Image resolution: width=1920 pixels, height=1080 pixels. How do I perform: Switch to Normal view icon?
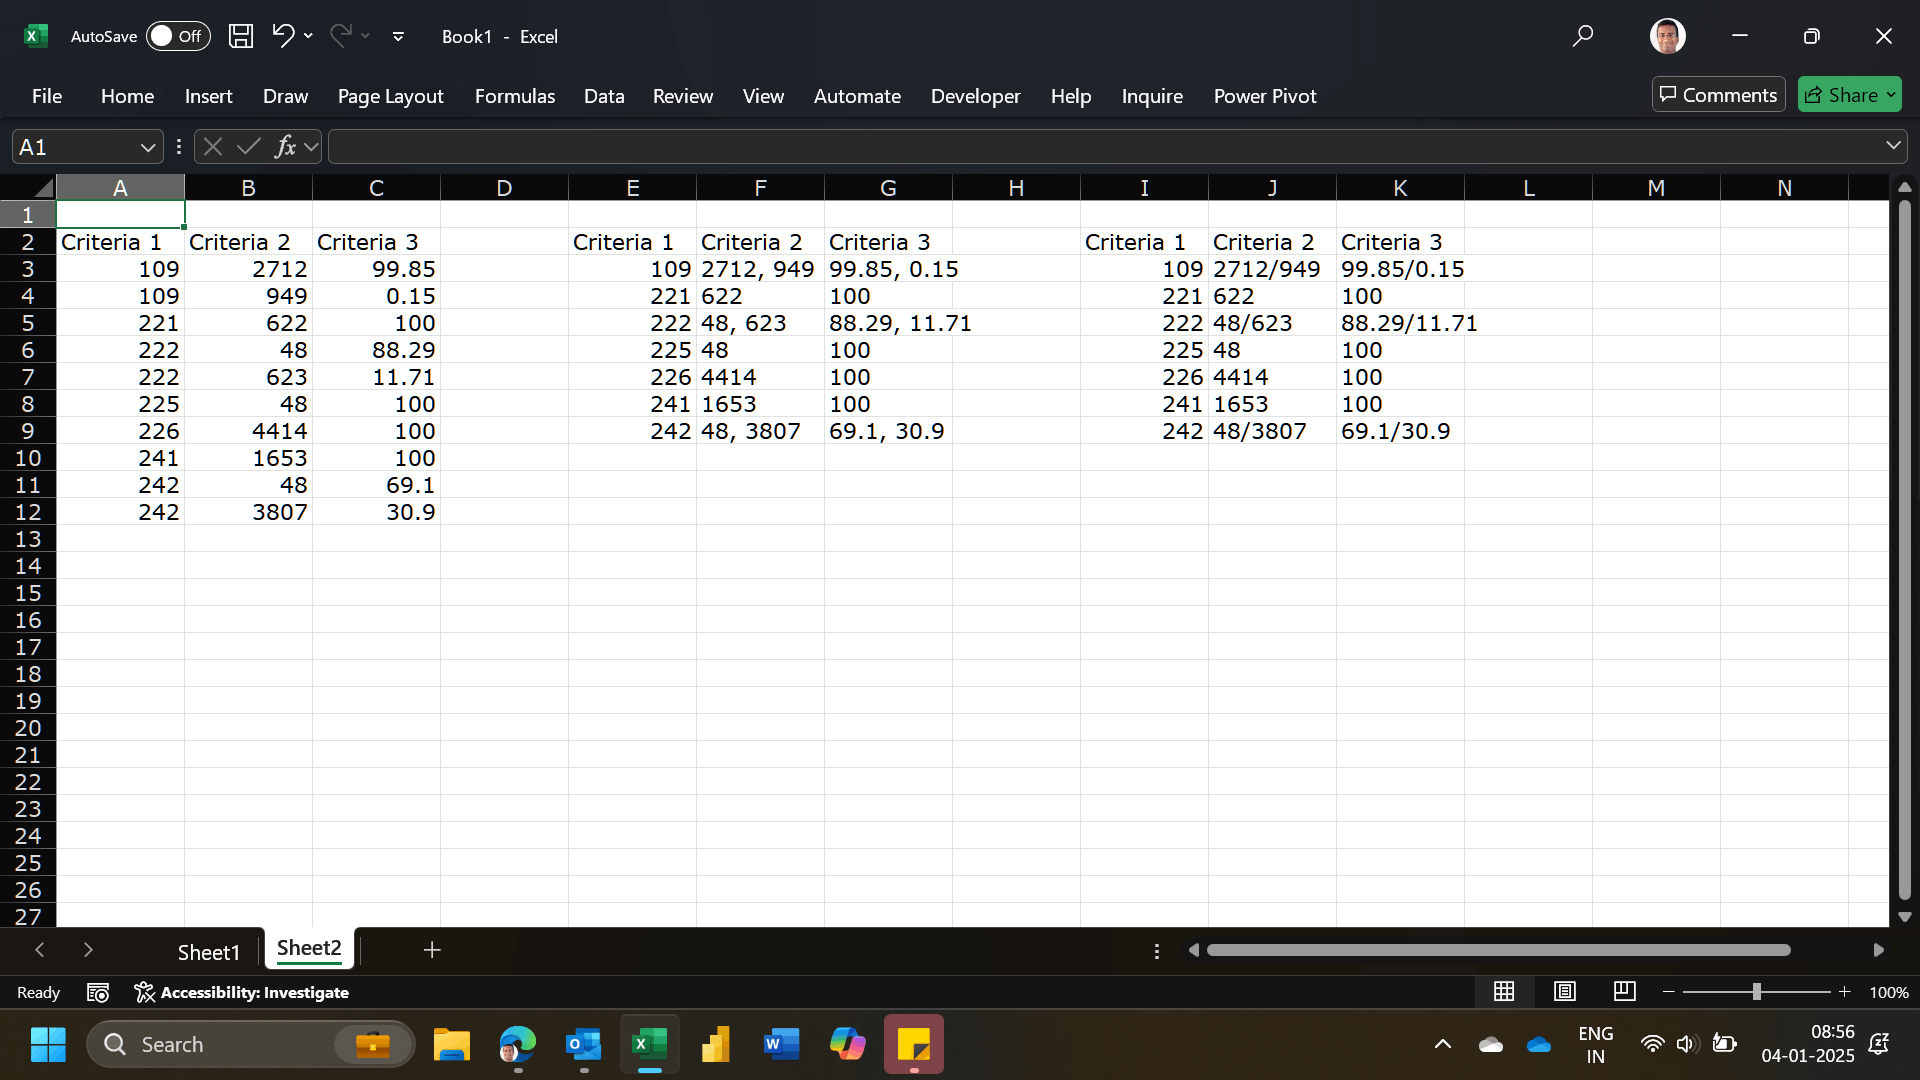click(x=1504, y=991)
